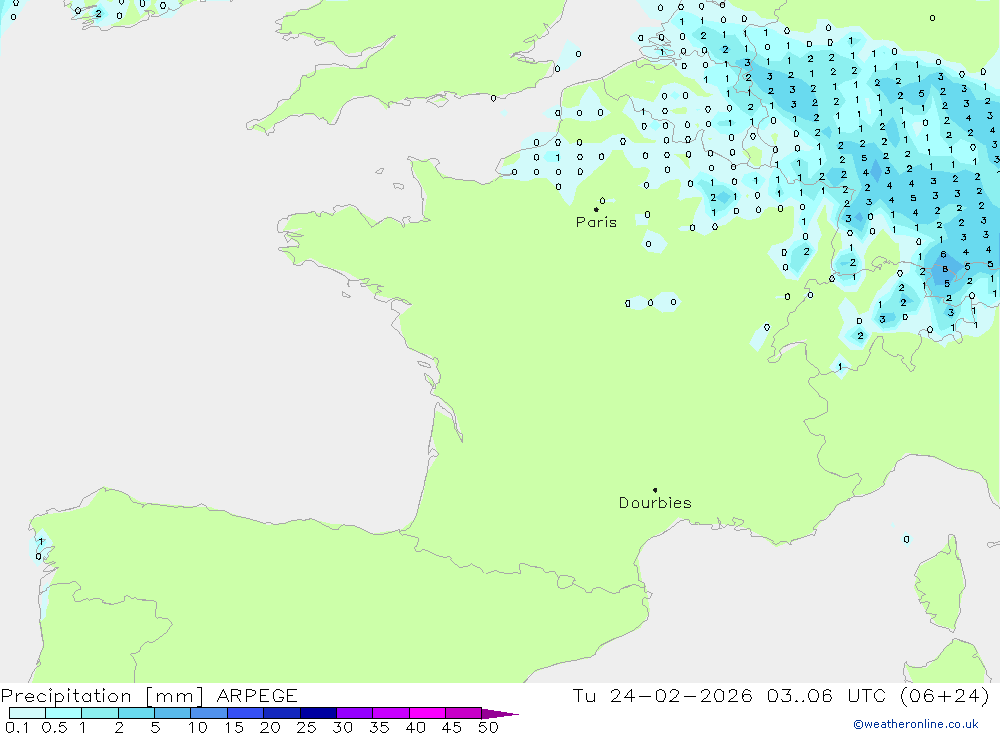
Task: Click the black dot marking Dourbies
Action: tap(655, 490)
